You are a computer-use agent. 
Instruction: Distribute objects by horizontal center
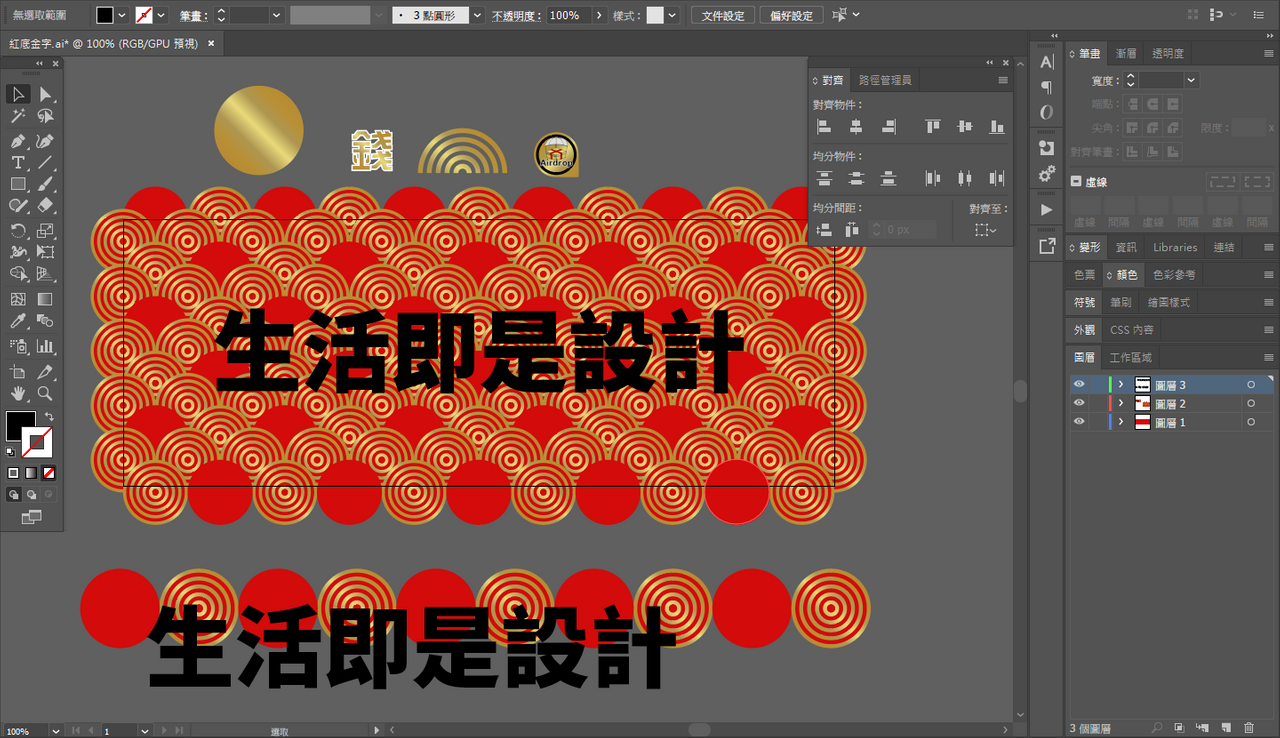point(965,178)
